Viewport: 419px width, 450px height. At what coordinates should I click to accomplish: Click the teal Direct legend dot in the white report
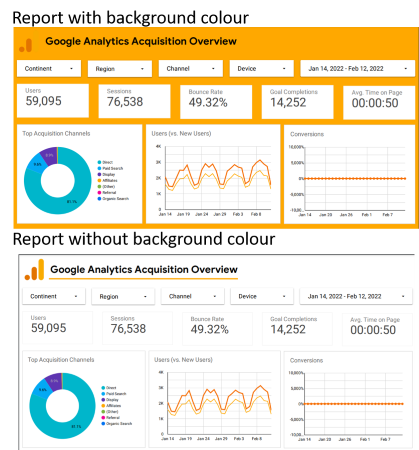(103, 388)
